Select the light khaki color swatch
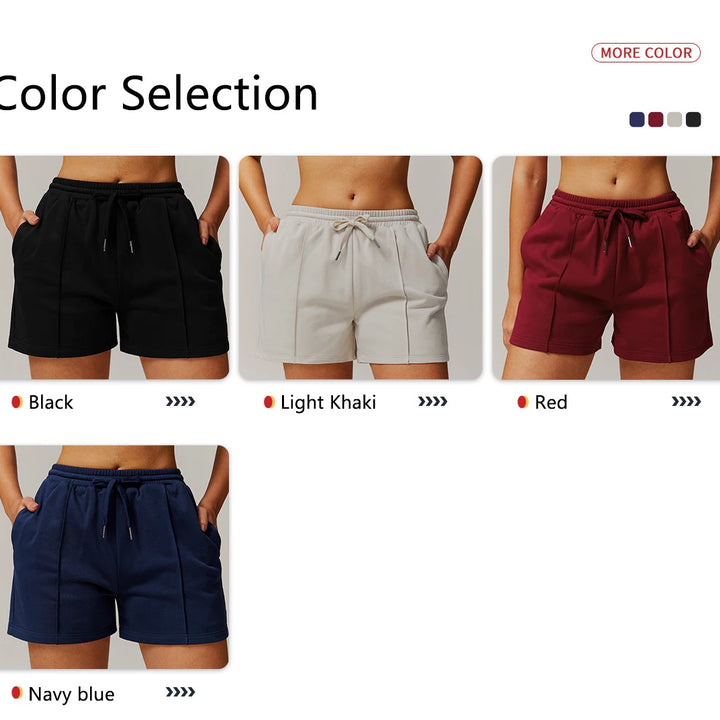 coord(675,119)
